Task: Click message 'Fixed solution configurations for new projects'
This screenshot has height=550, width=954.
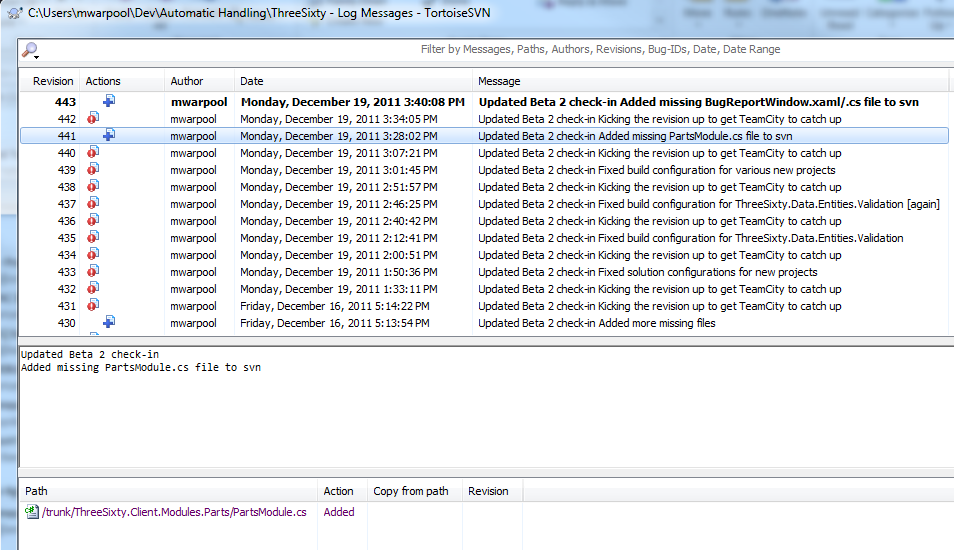Action: pyautogui.click(x=647, y=273)
